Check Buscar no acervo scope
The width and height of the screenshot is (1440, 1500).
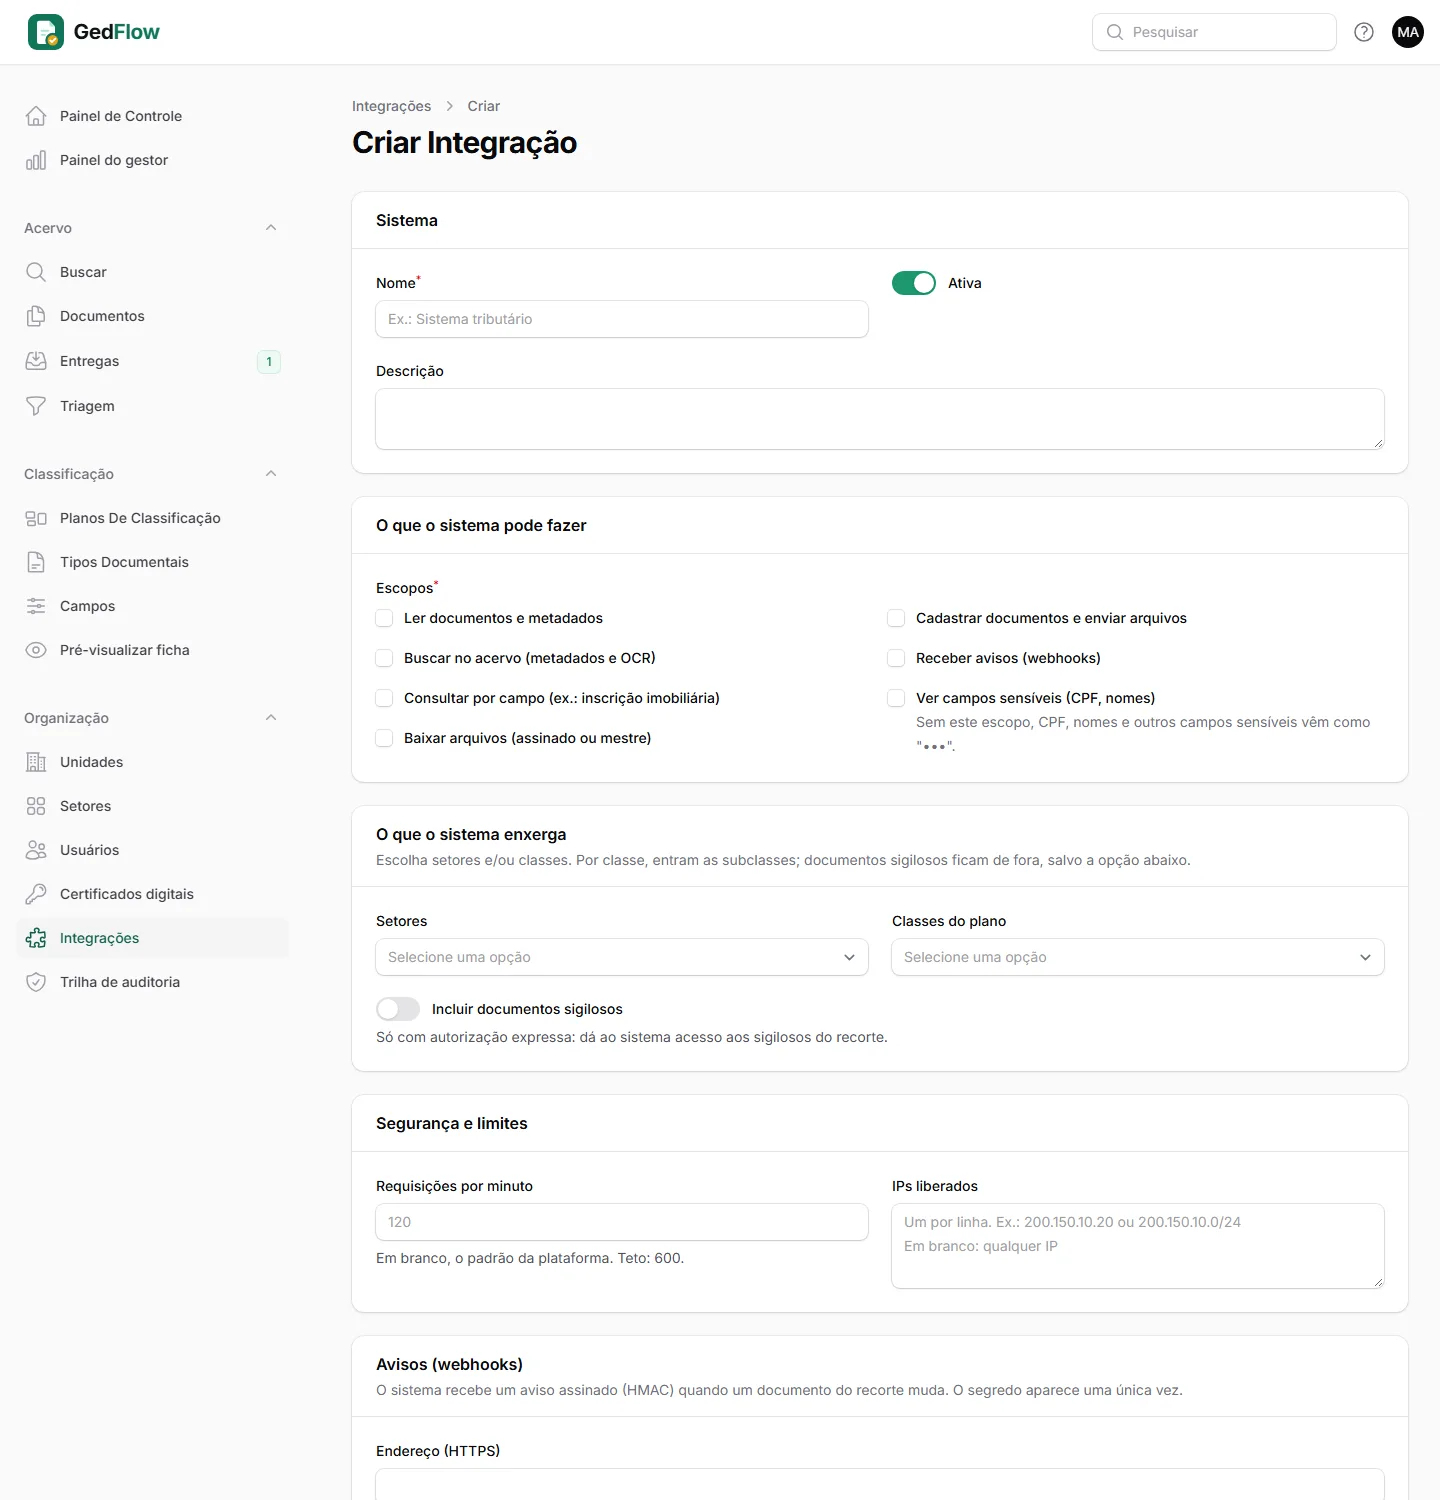[x=384, y=658]
